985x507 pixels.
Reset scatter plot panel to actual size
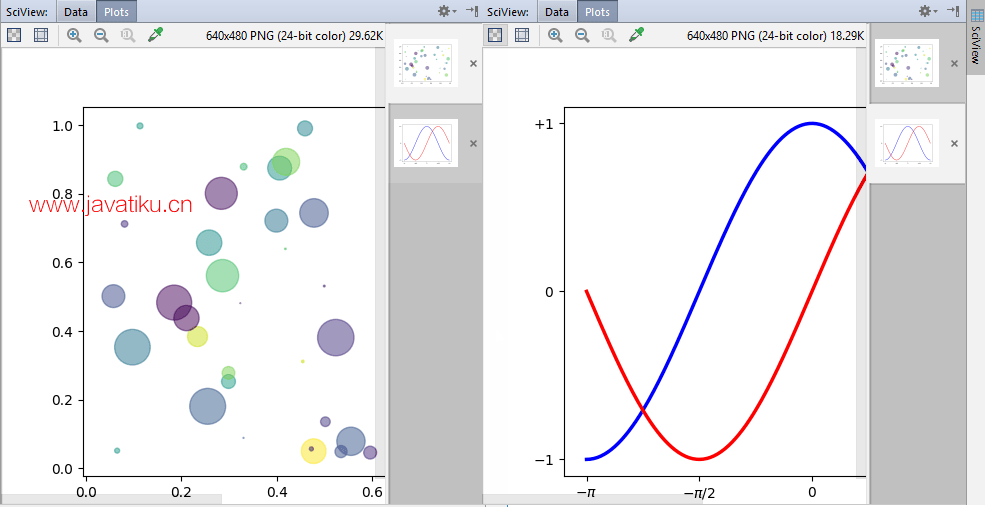point(128,35)
